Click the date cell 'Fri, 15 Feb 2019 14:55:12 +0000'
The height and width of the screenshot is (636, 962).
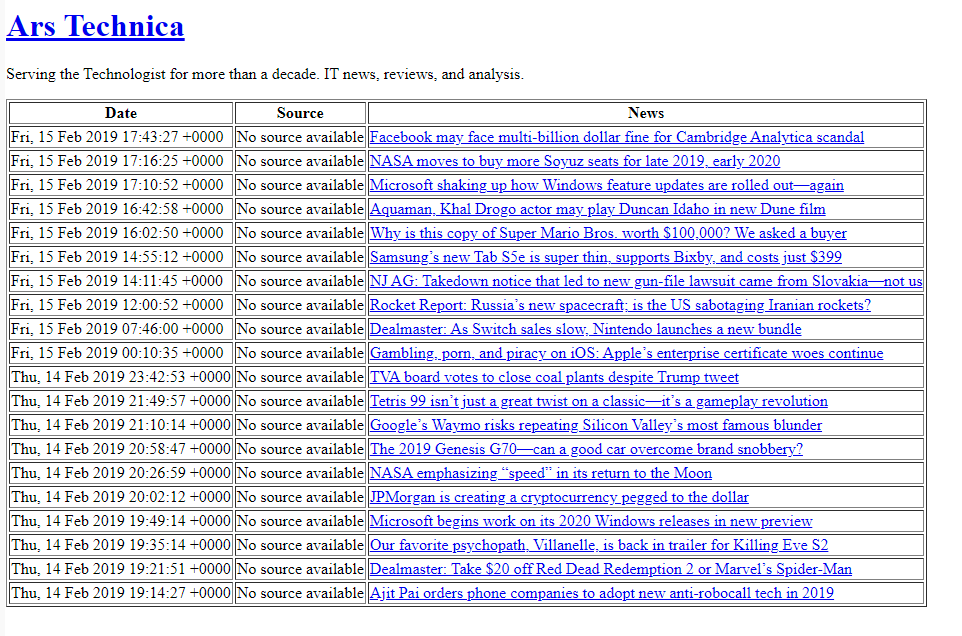(x=121, y=256)
